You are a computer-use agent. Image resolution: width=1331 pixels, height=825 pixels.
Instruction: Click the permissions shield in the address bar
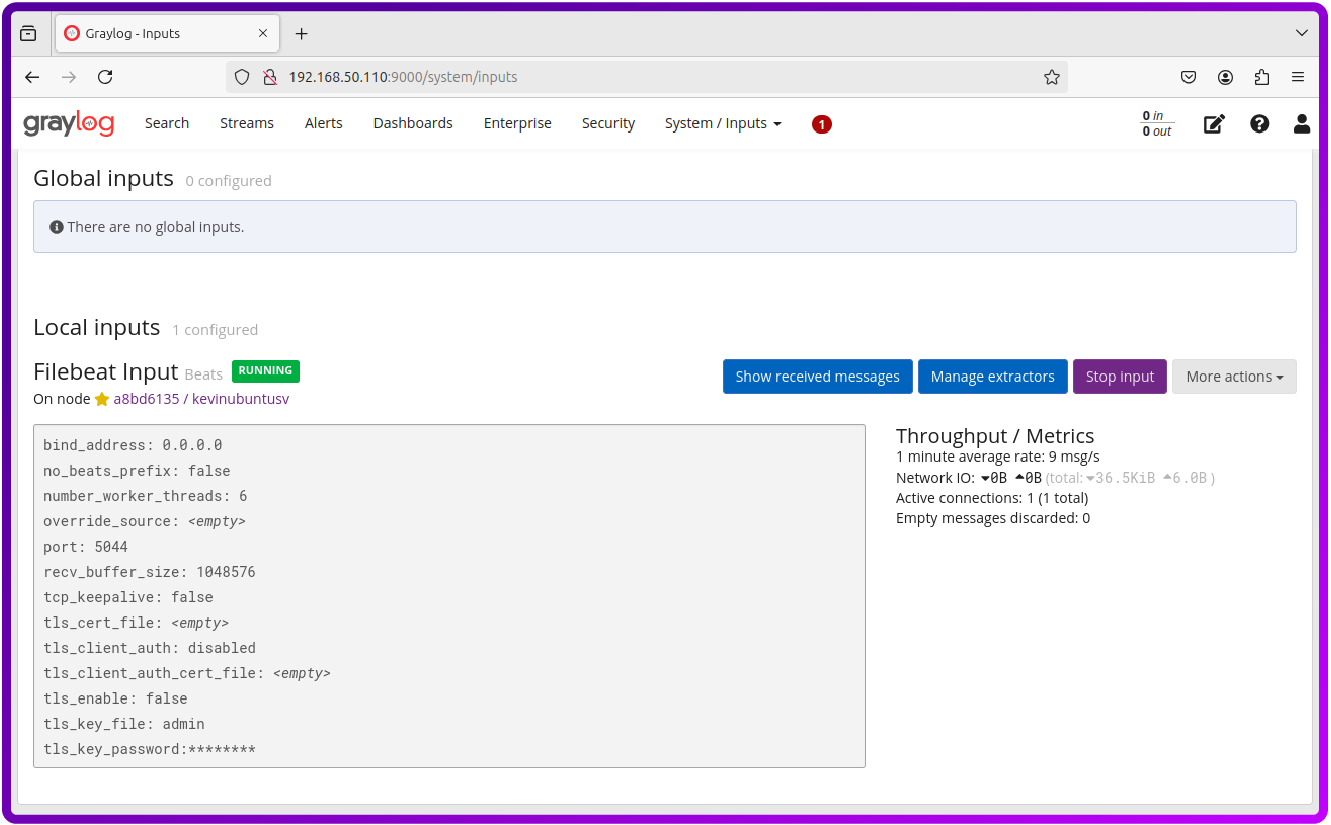pyautogui.click(x=241, y=76)
